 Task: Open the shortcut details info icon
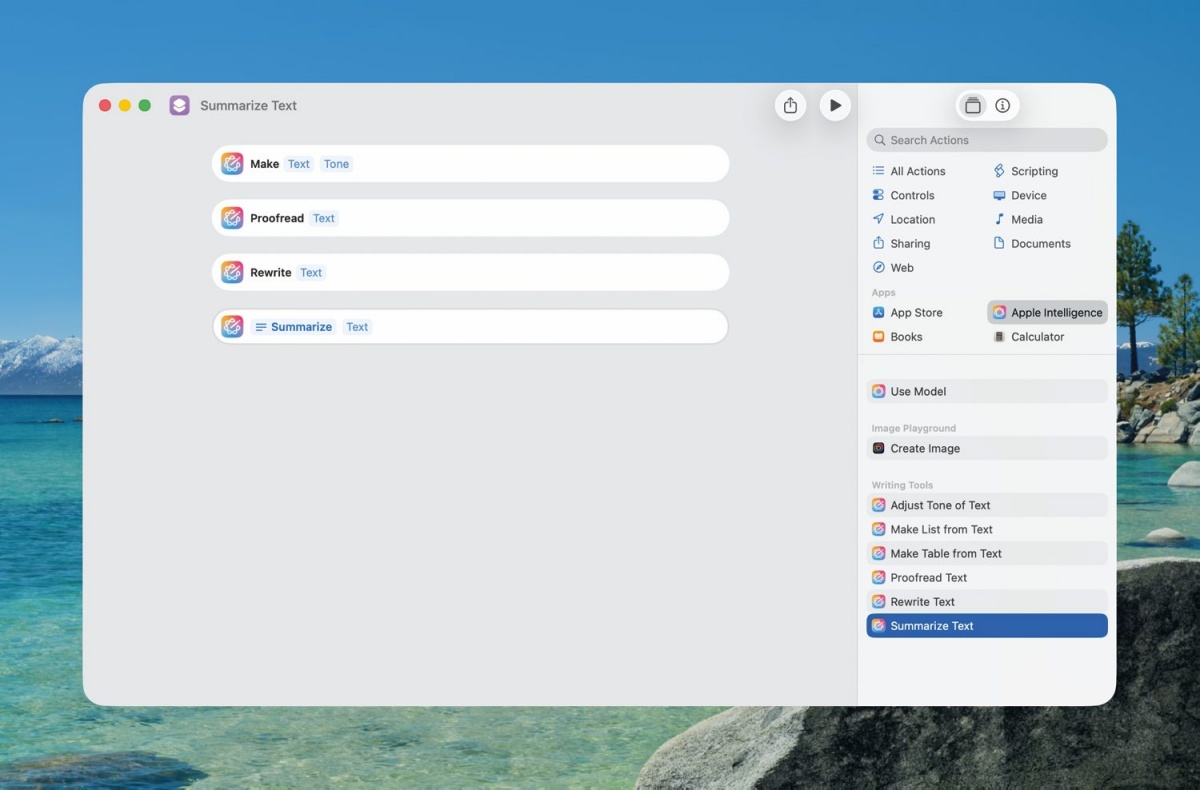point(1003,105)
